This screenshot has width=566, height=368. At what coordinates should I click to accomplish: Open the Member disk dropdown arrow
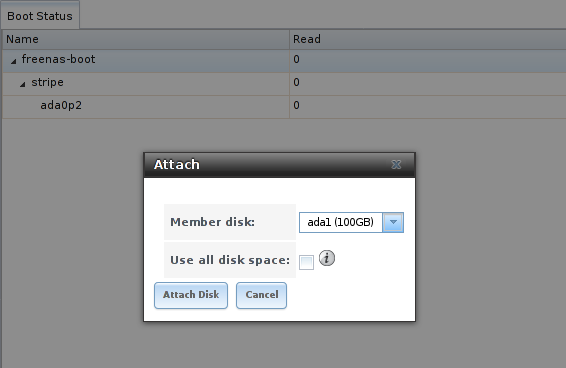coord(393,222)
